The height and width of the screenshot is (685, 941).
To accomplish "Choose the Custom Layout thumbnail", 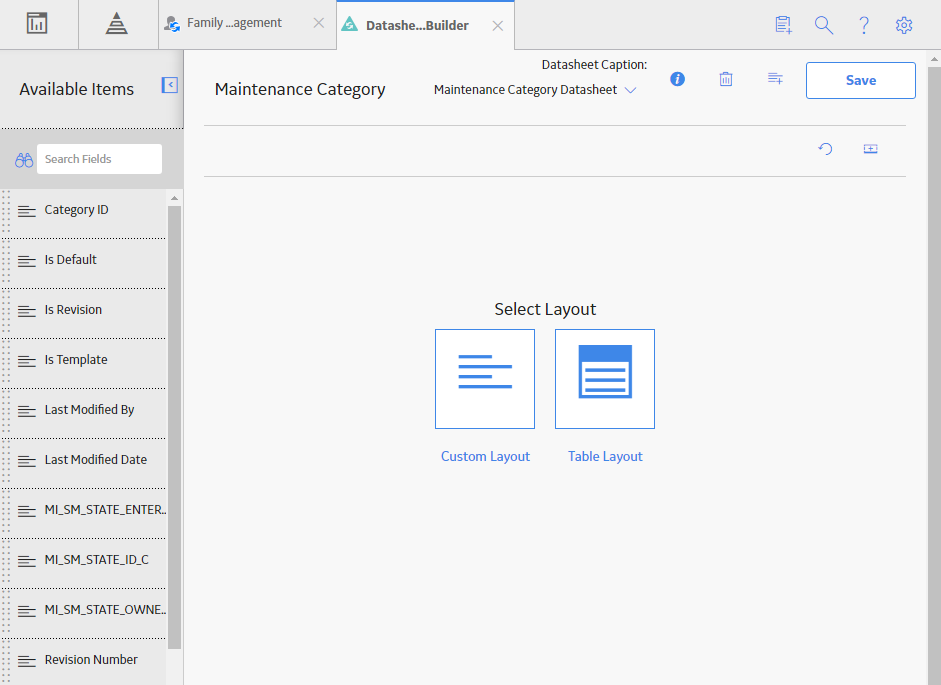I will pyautogui.click(x=485, y=379).
